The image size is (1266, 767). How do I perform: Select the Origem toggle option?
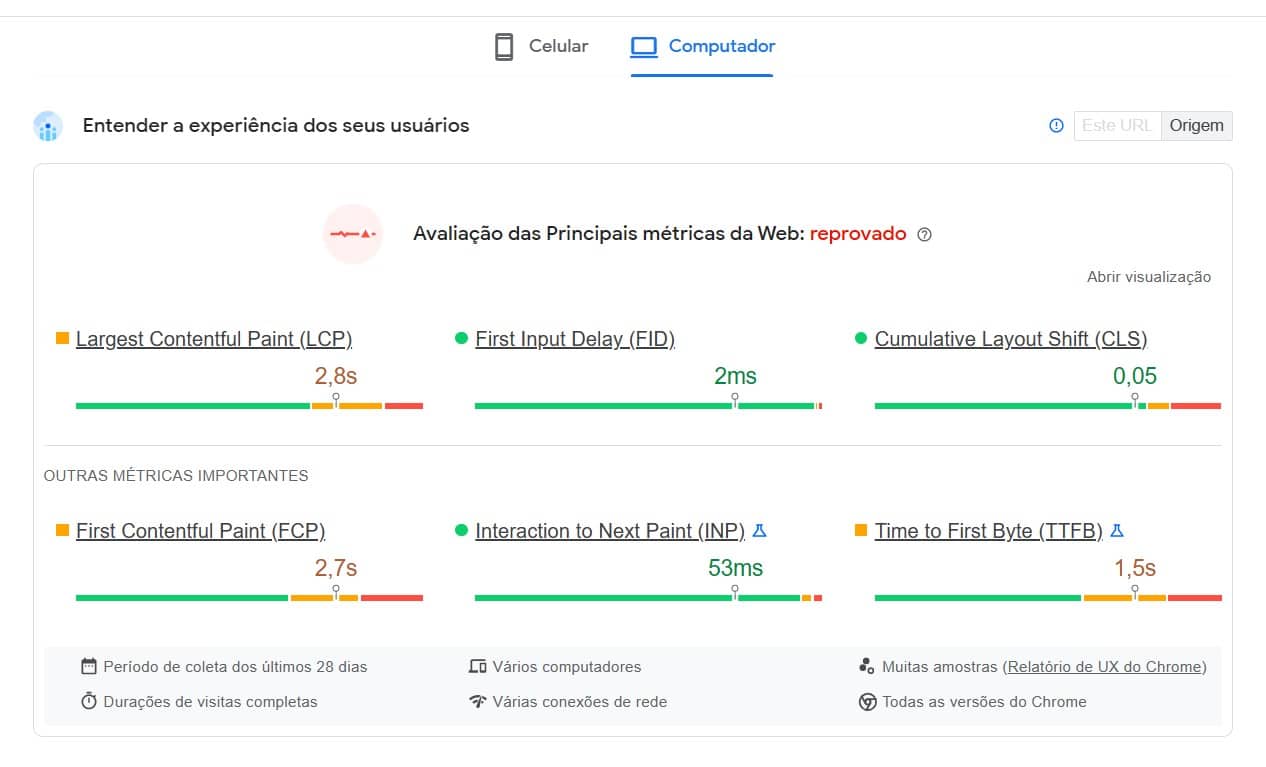pos(1197,125)
